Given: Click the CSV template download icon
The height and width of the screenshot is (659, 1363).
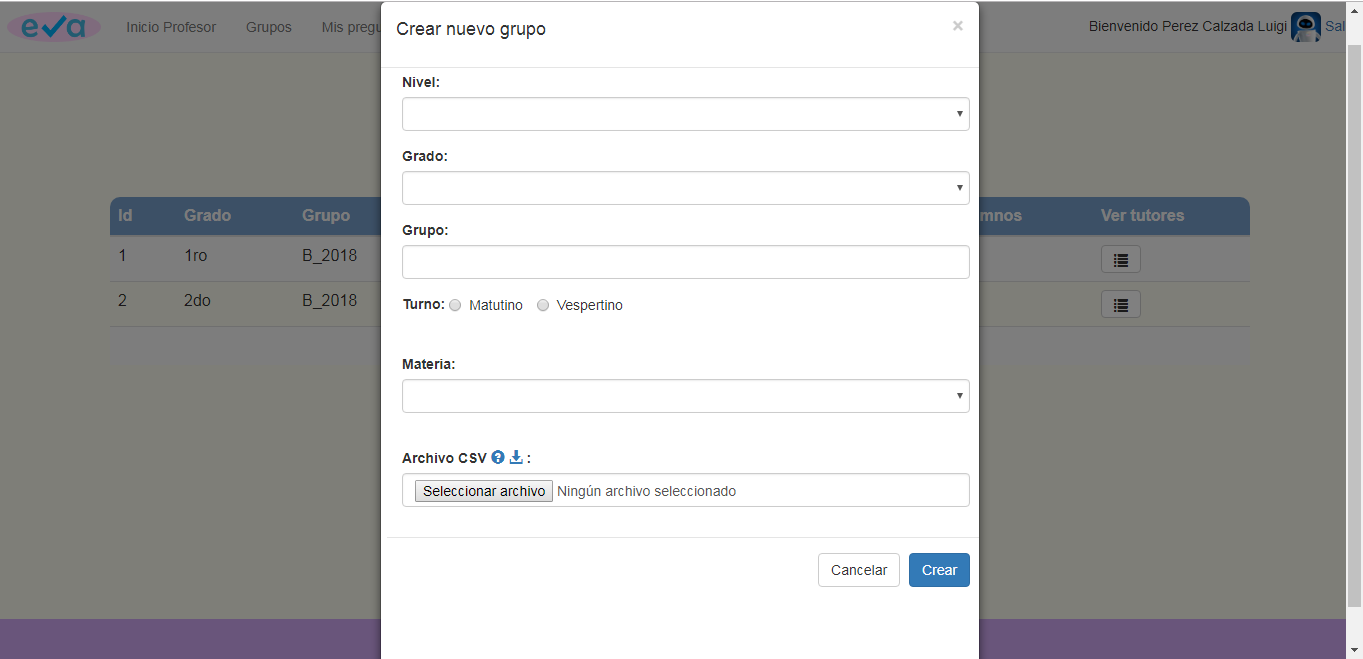Looking at the screenshot, I should (x=516, y=458).
